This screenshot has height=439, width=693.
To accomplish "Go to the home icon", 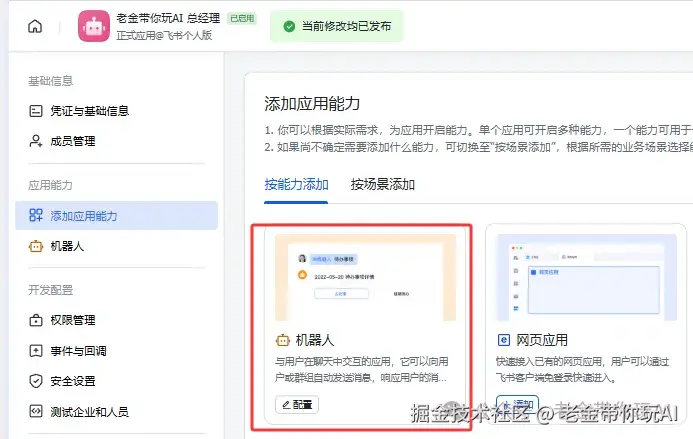I will [x=35, y=27].
